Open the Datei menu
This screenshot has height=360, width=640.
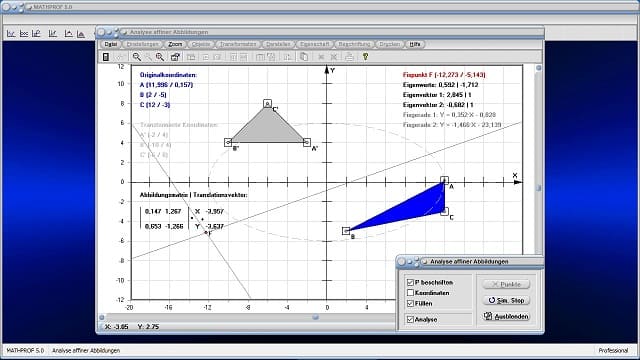(111, 44)
